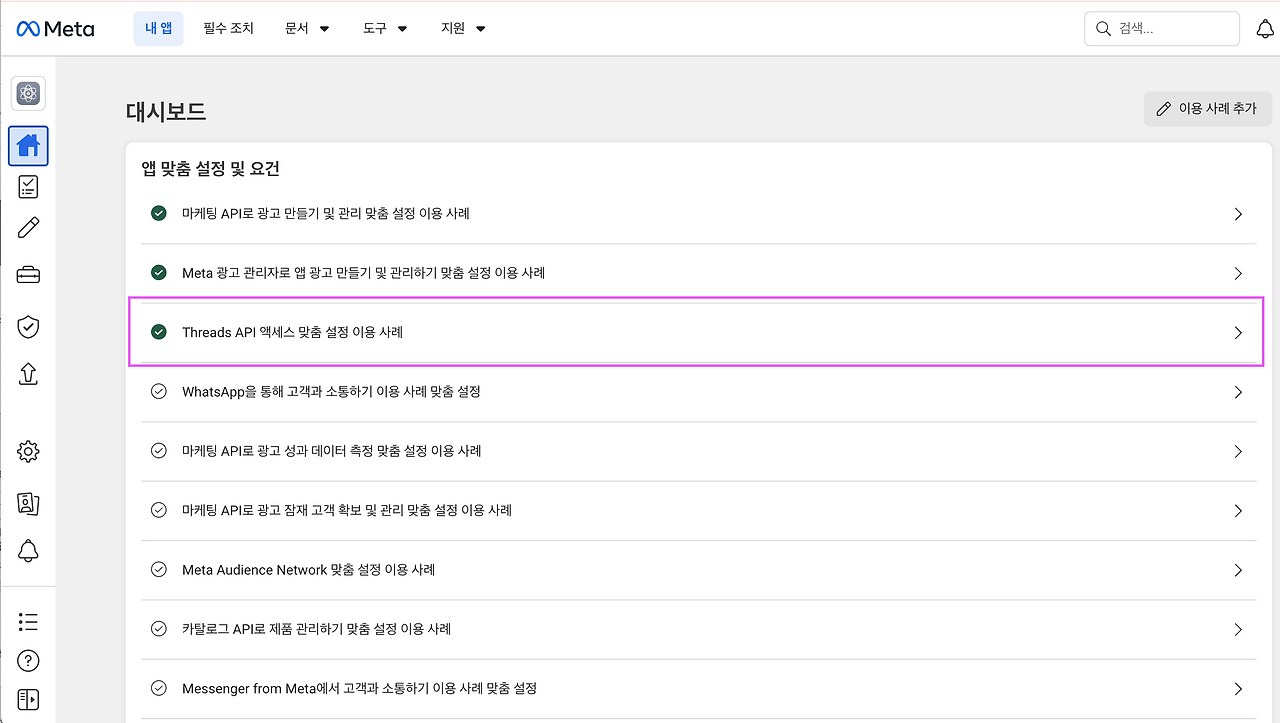Open the pencil edit icon in sidebar
1280x723 pixels.
point(28,228)
